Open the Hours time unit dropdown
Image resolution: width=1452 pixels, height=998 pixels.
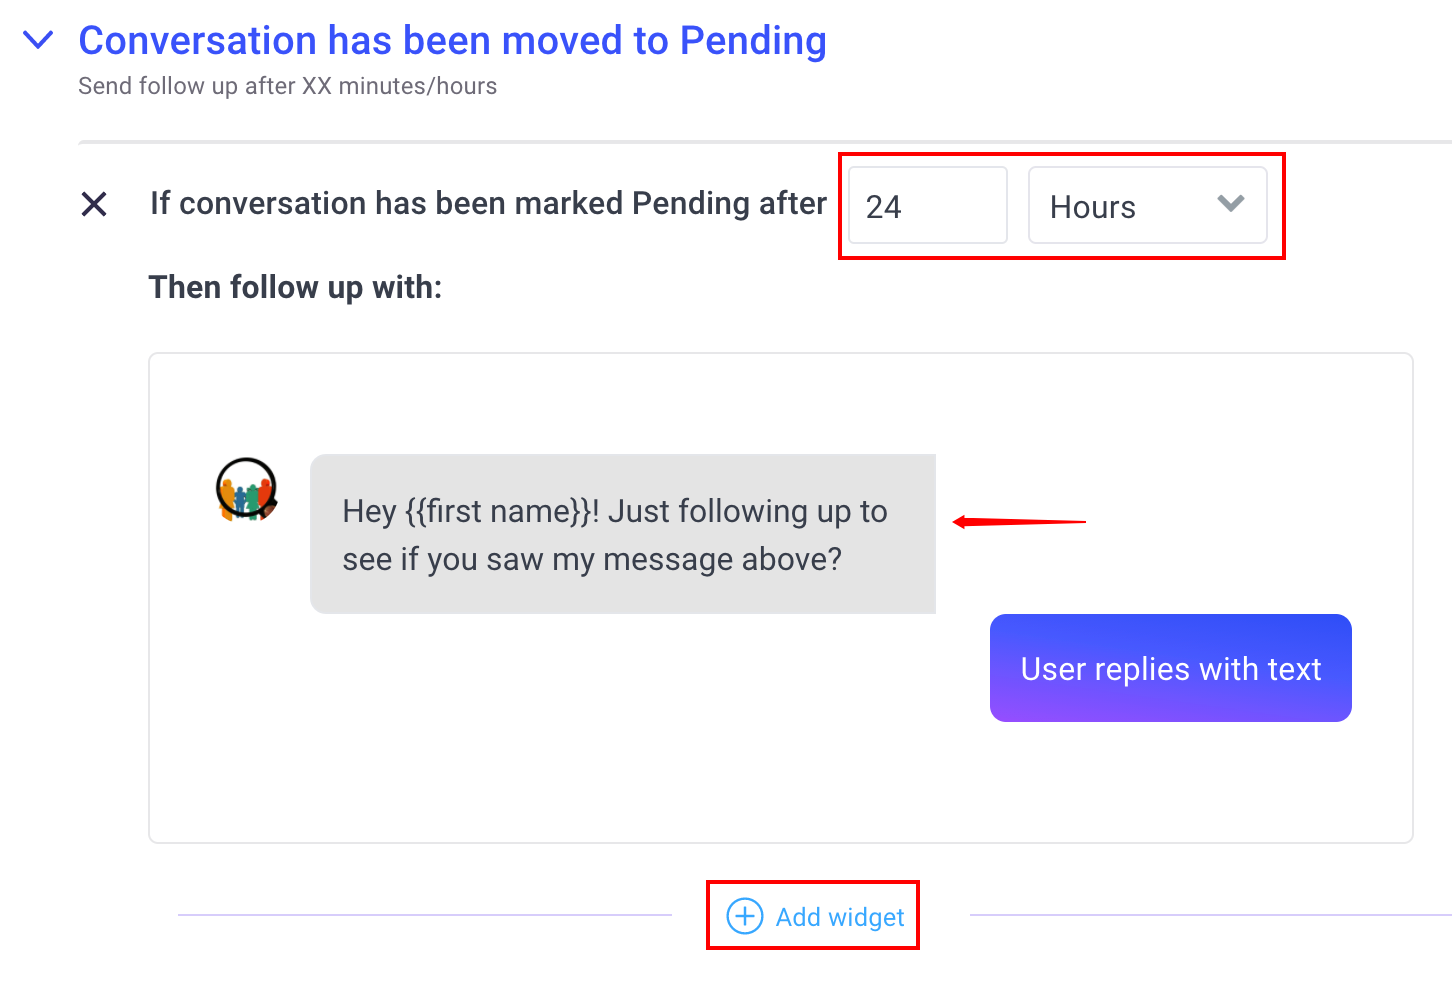tap(1147, 205)
